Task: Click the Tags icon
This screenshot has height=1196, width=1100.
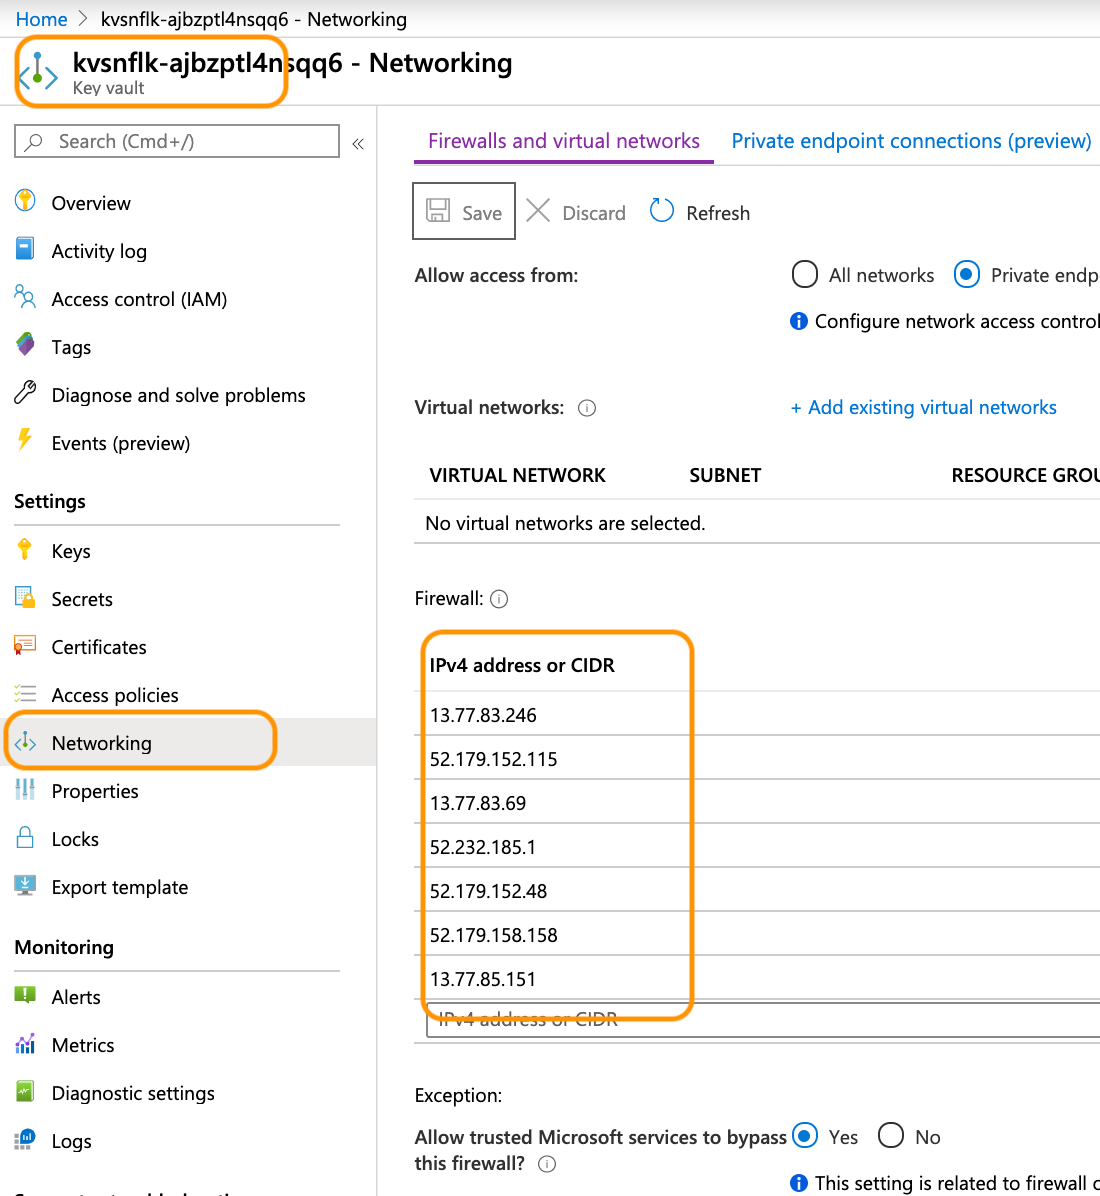Action: click(25, 345)
